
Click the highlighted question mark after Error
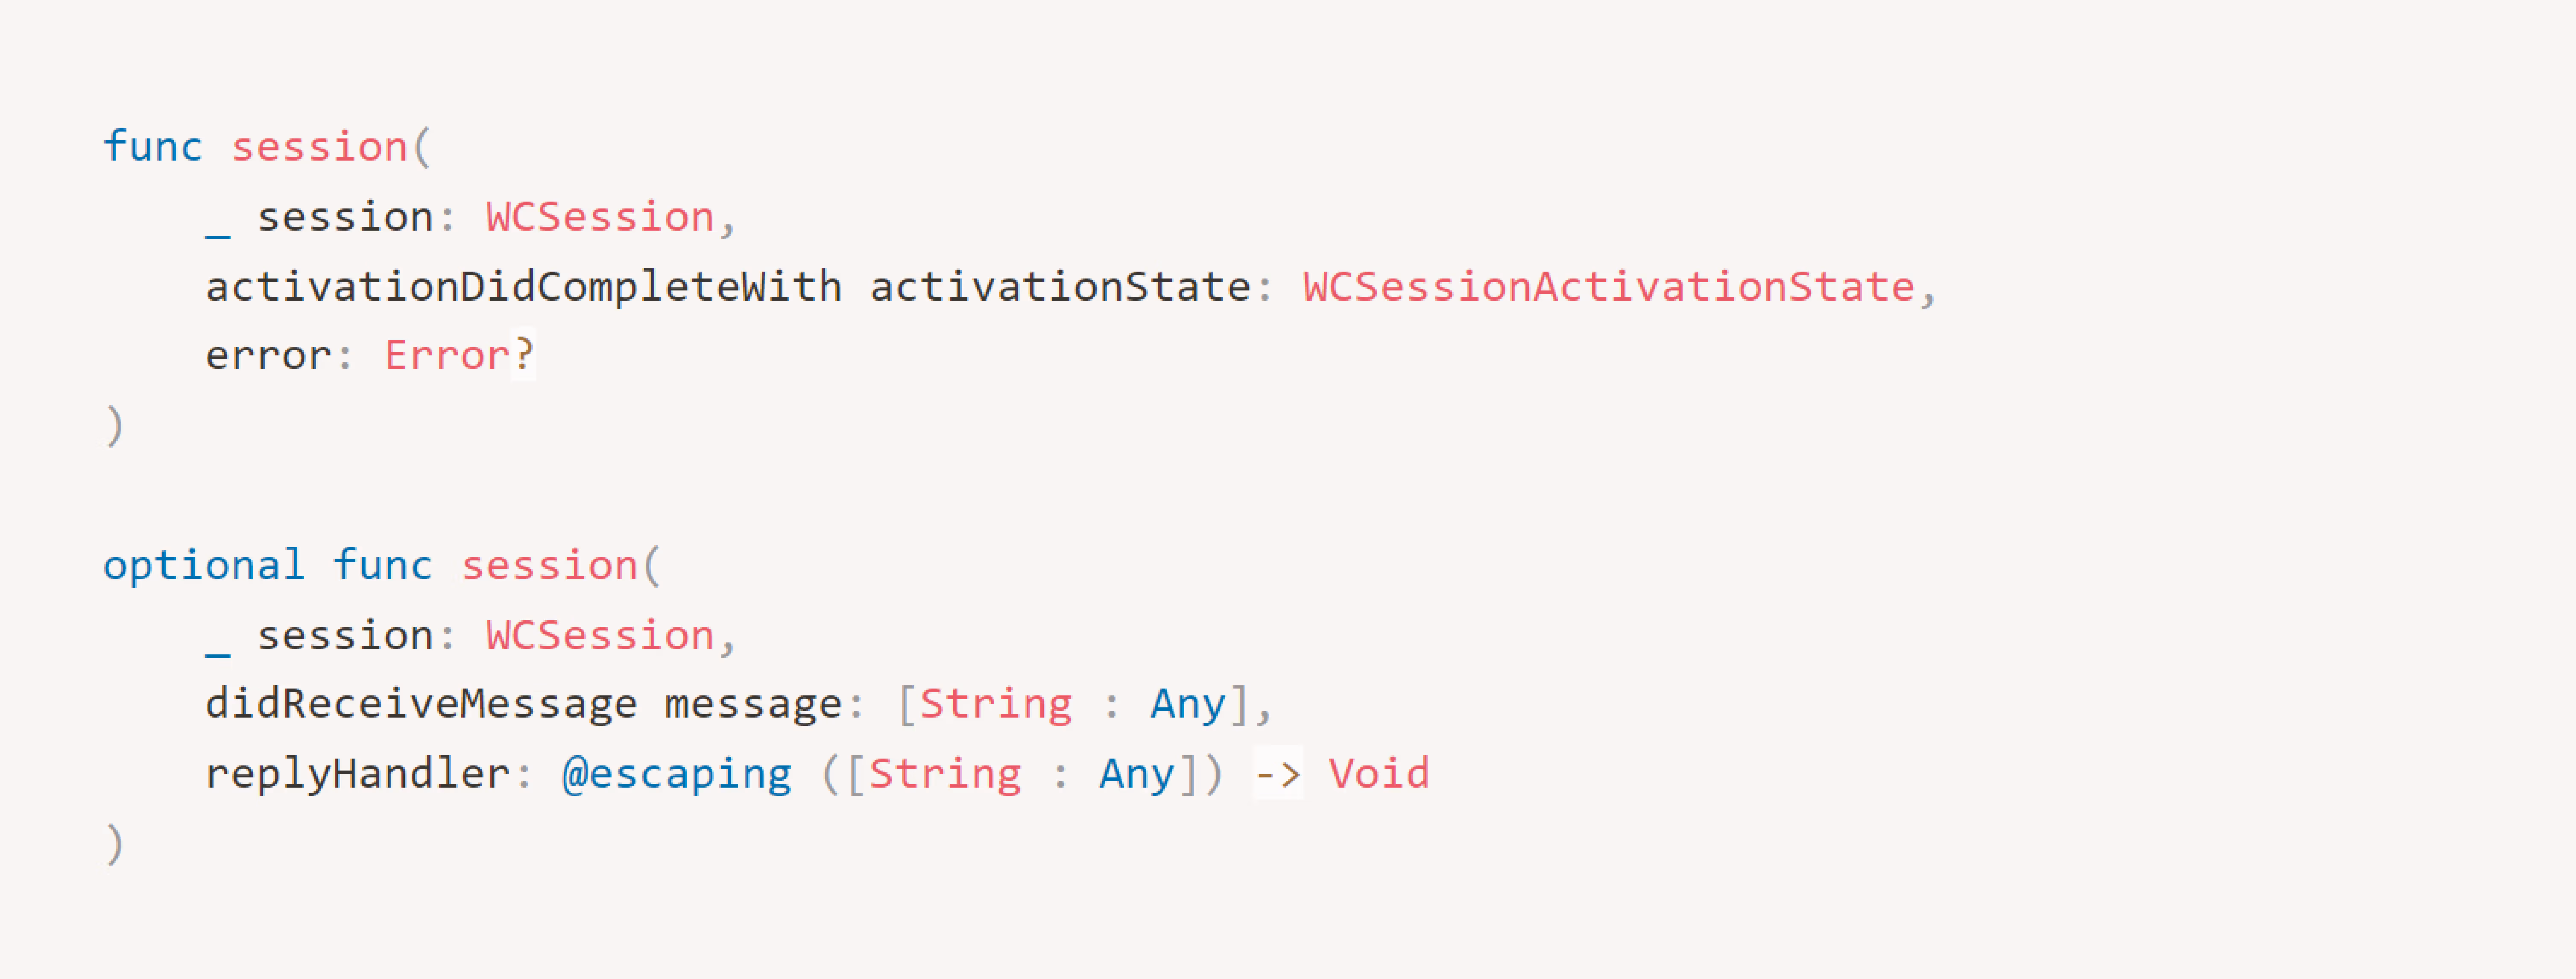pos(524,355)
